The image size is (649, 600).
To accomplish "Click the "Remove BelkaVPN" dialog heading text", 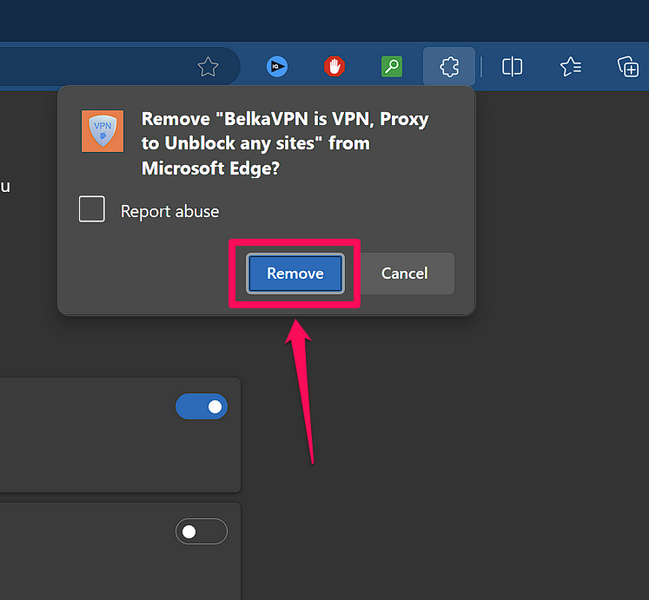I will point(285,143).
